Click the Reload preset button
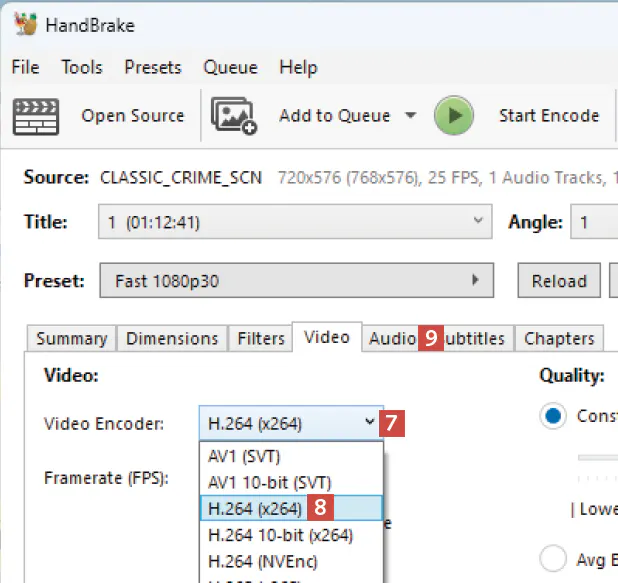The image size is (618, 583). [x=559, y=280]
